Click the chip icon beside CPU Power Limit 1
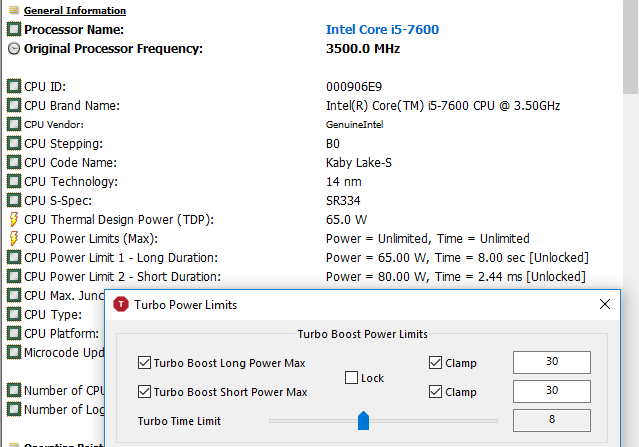Image resolution: width=639 pixels, height=447 pixels. tap(14, 258)
